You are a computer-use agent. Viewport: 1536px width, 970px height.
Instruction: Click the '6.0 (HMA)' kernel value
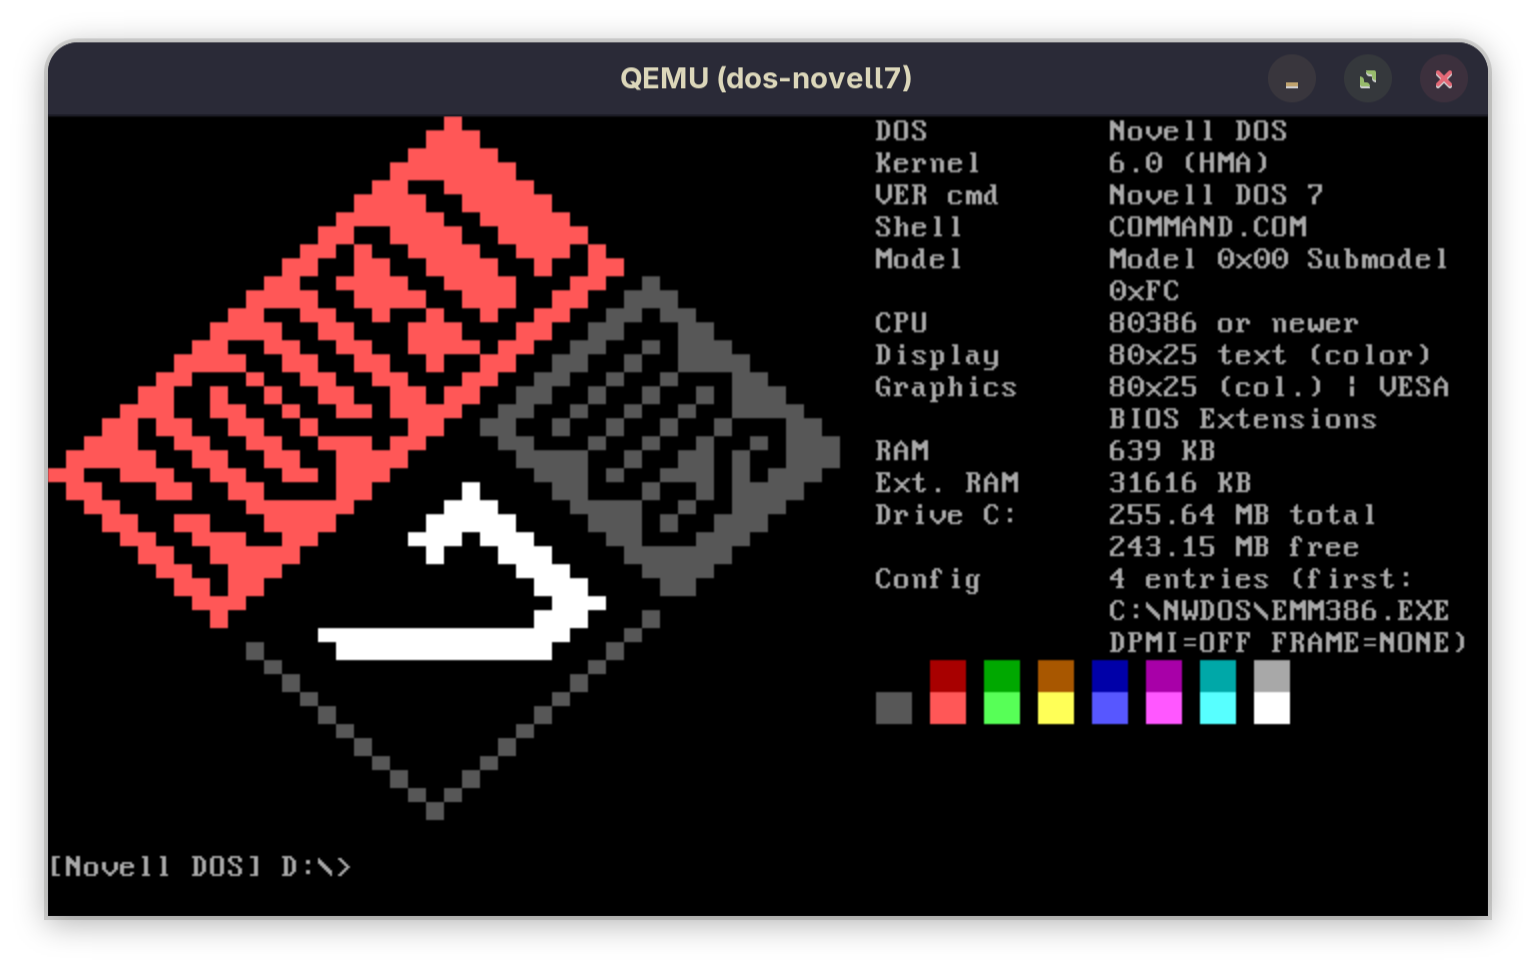point(1189,163)
